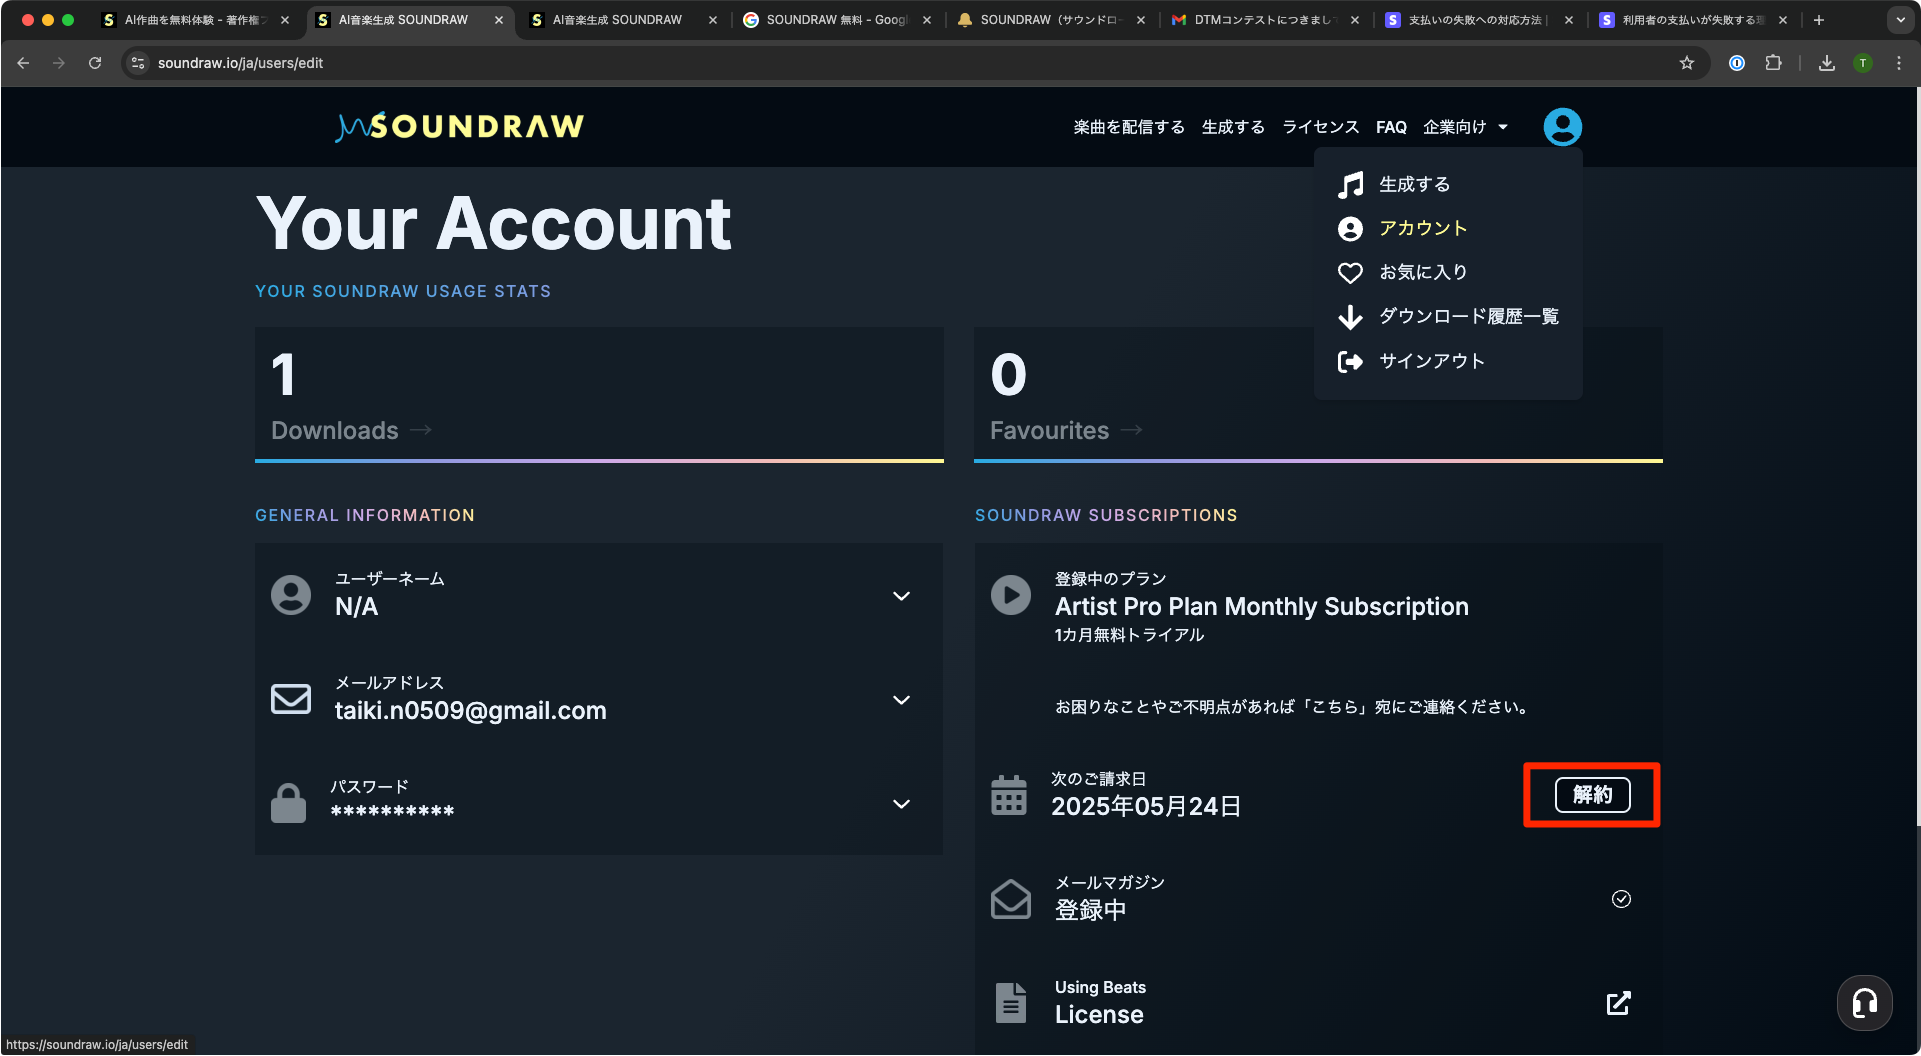
Task: Click the download arrow icon in dropdown
Action: (1350, 317)
